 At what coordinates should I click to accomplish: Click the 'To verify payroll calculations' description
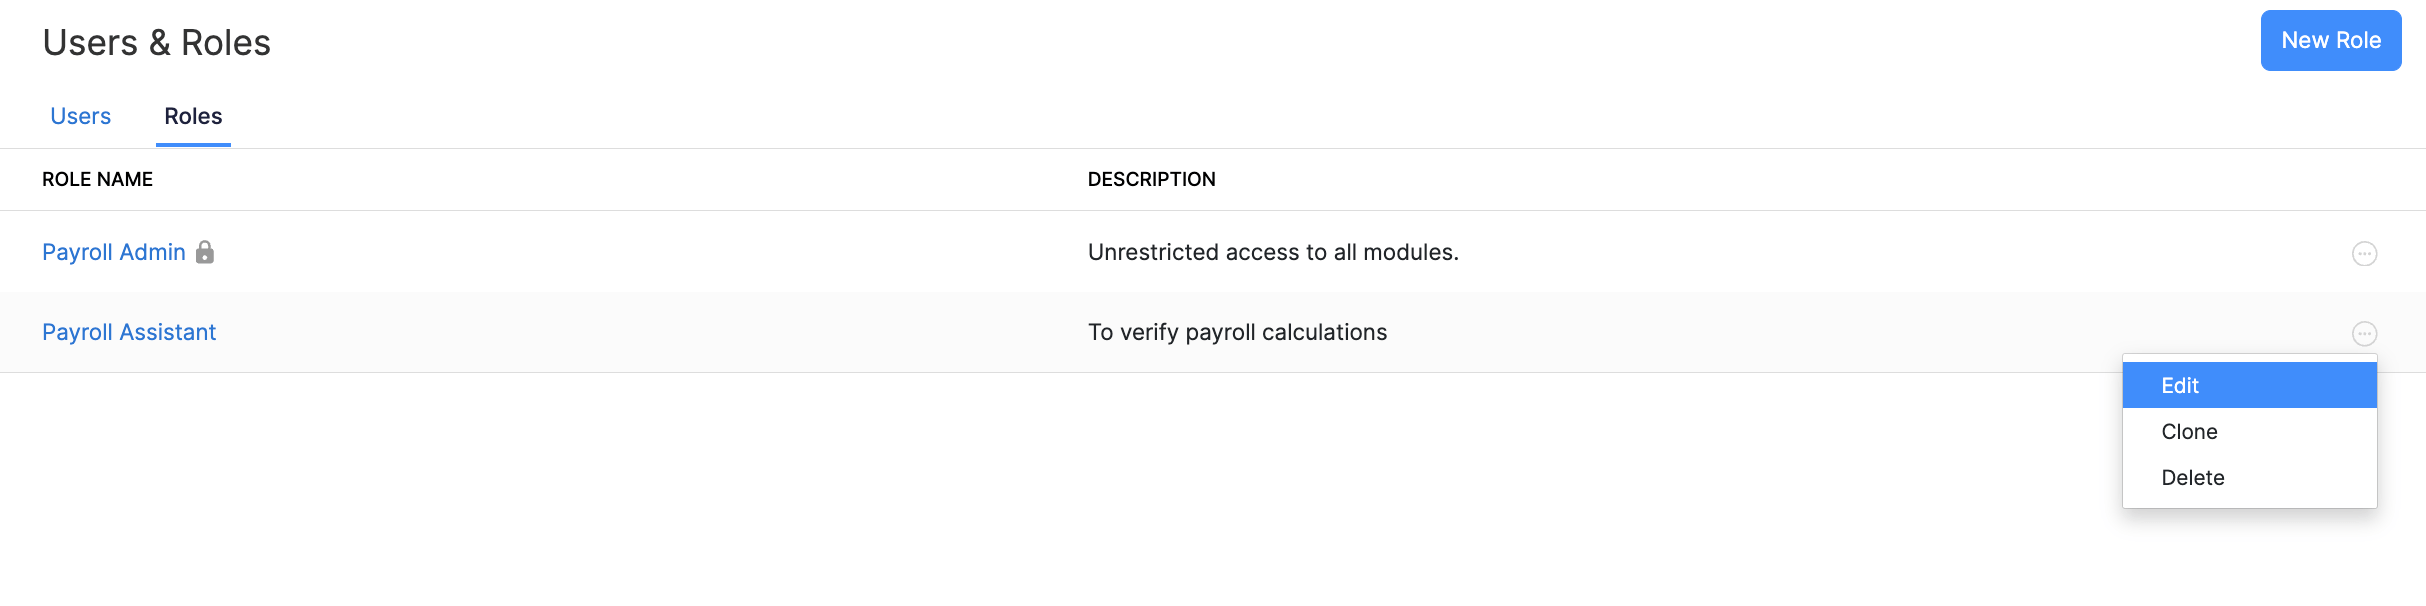point(1237,332)
